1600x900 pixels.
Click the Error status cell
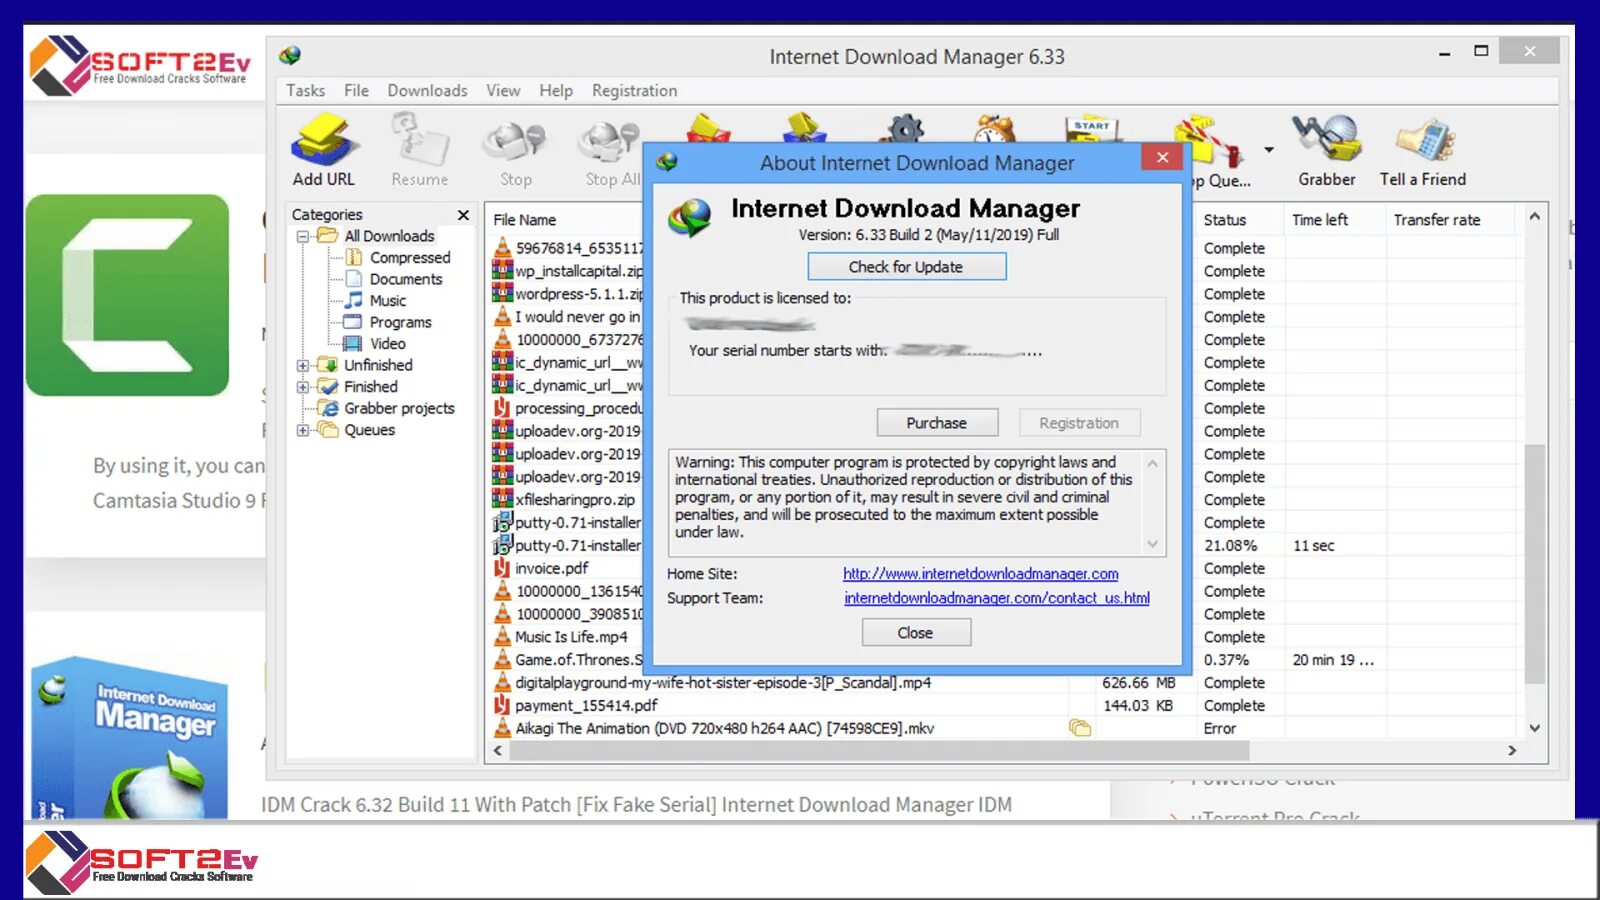click(1220, 729)
